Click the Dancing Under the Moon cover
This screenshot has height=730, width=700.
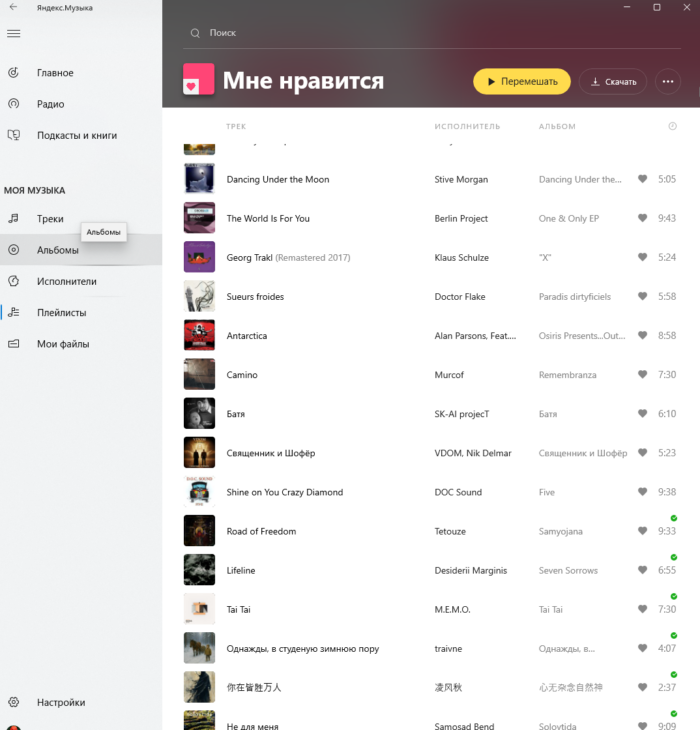pyautogui.click(x=199, y=178)
